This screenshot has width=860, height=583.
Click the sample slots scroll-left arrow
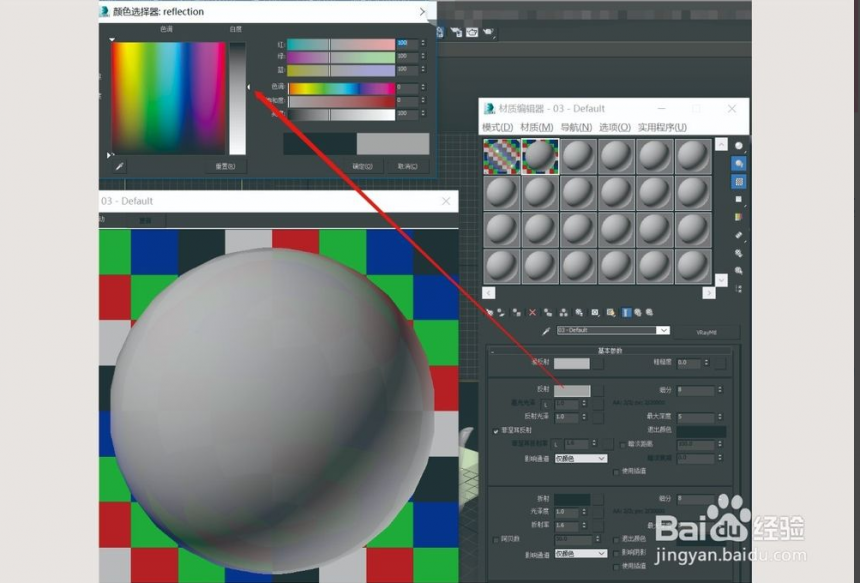(x=489, y=293)
